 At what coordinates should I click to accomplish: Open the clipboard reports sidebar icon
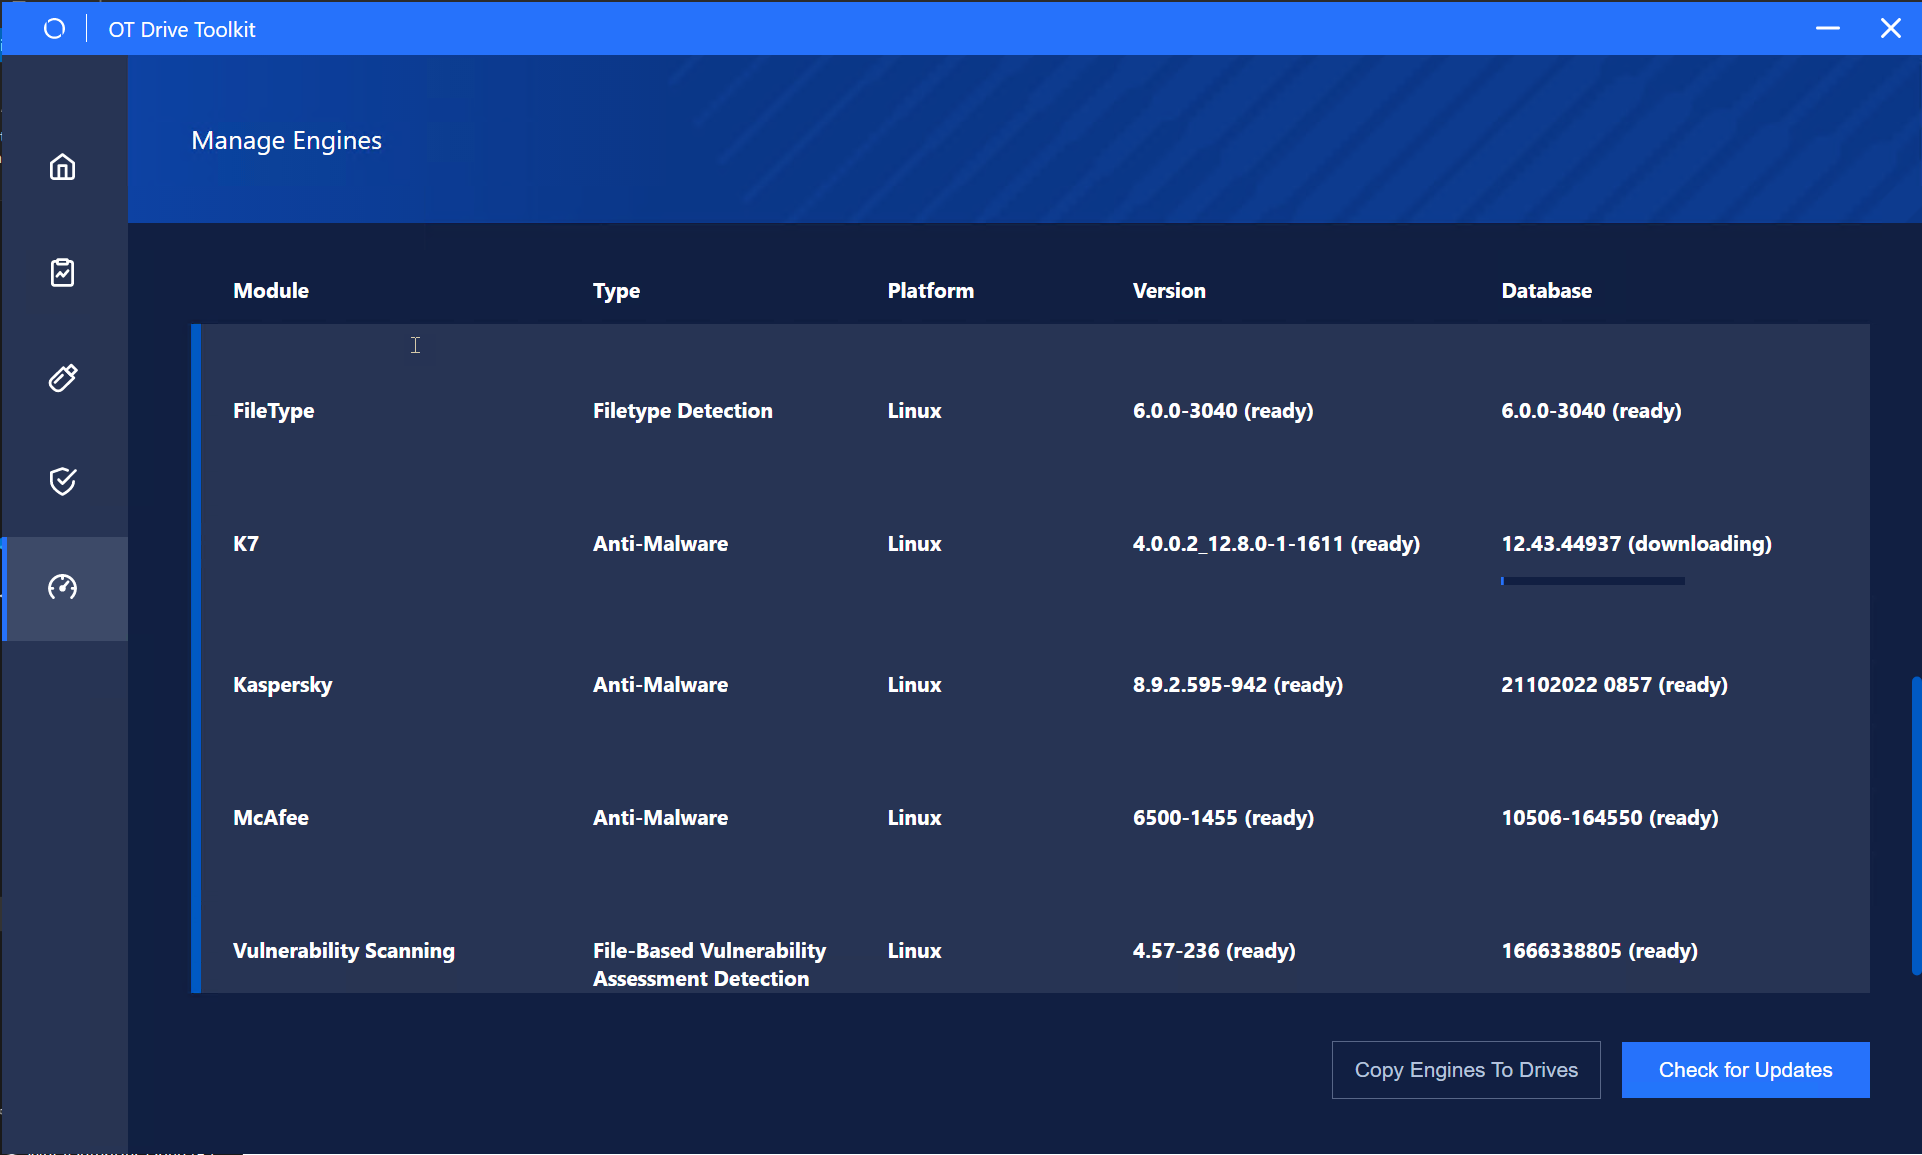[x=63, y=272]
